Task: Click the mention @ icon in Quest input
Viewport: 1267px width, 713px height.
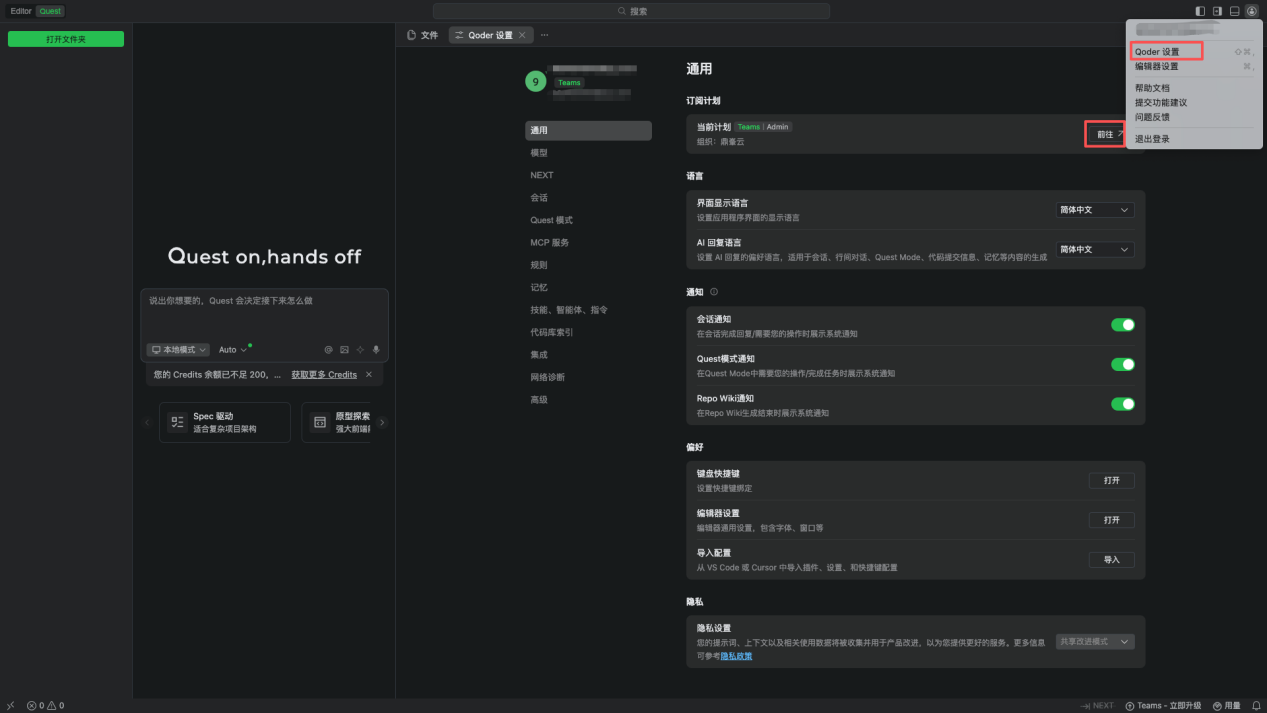Action: [x=328, y=350]
